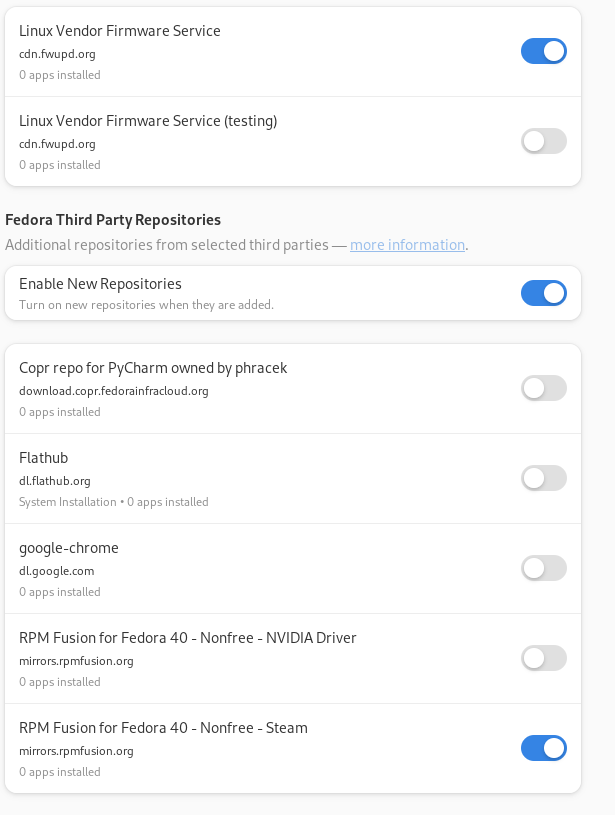This screenshot has height=815, width=615.
Task: Open the RPM Fusion Nonfree - NVIDIA Driver title
Action: (187, 638)
